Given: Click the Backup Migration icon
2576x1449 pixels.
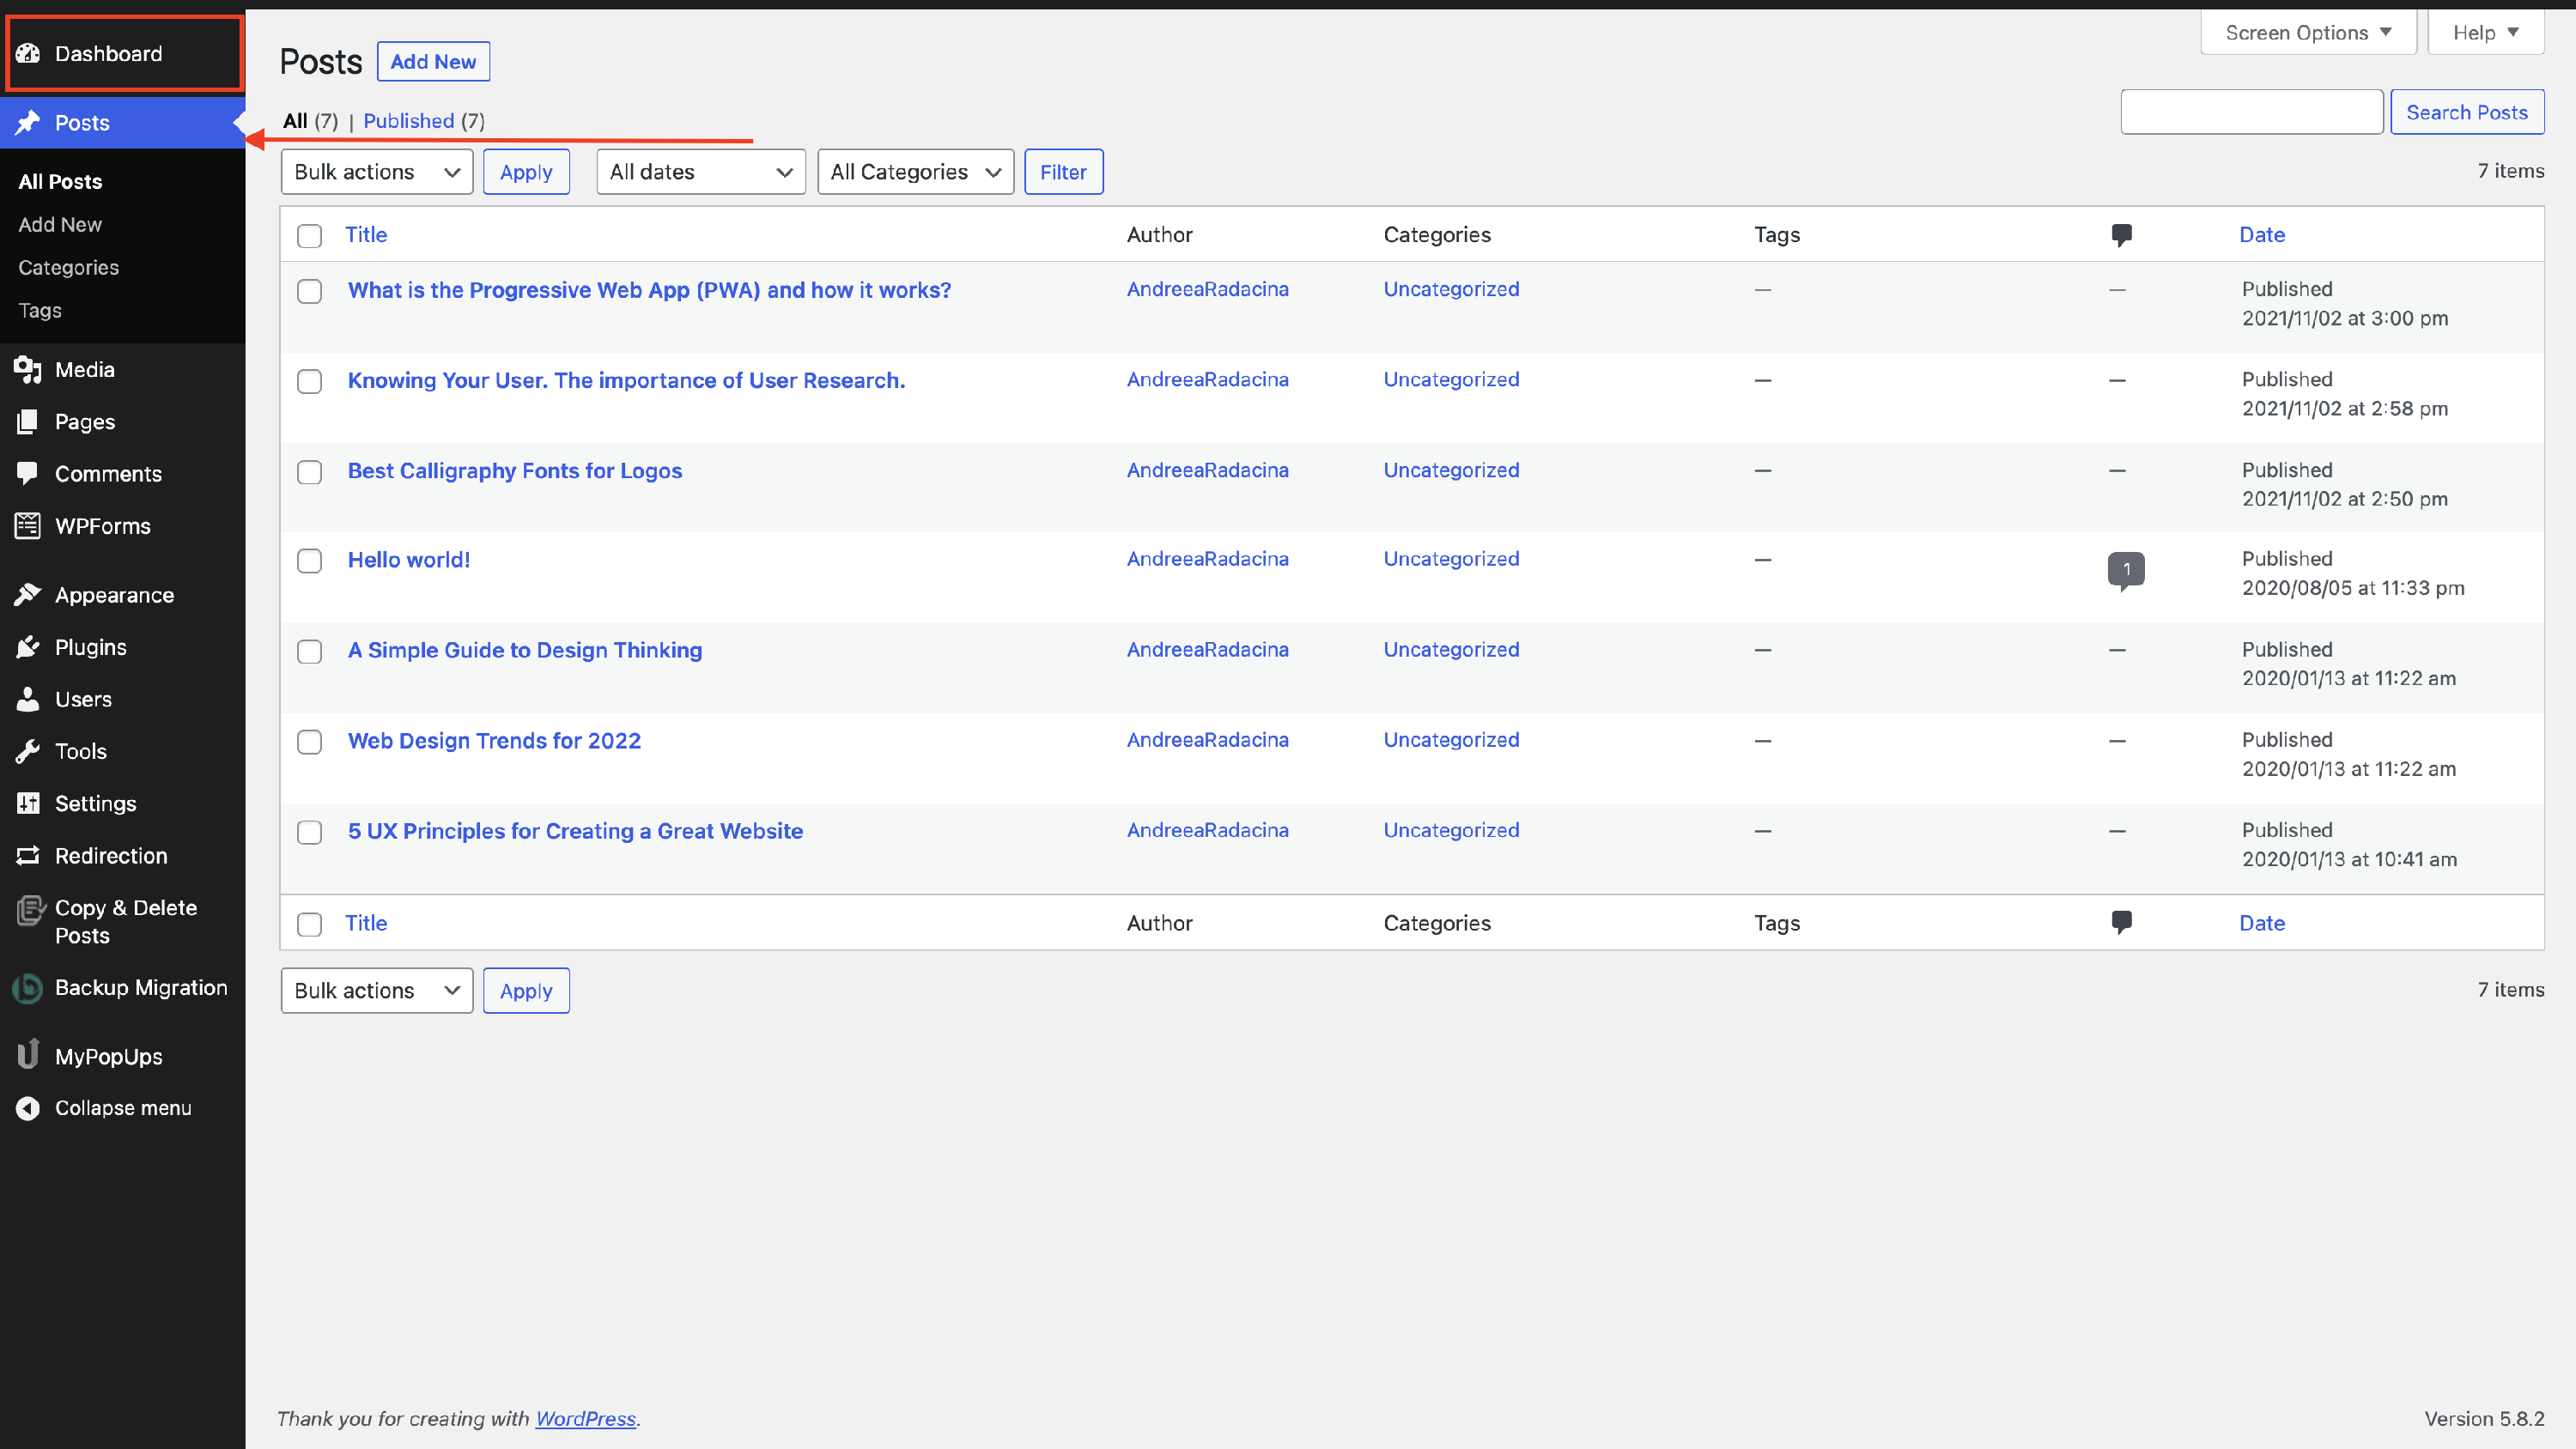Looking at the screenshot, I should pyautogui.click(x=28, y=988).
